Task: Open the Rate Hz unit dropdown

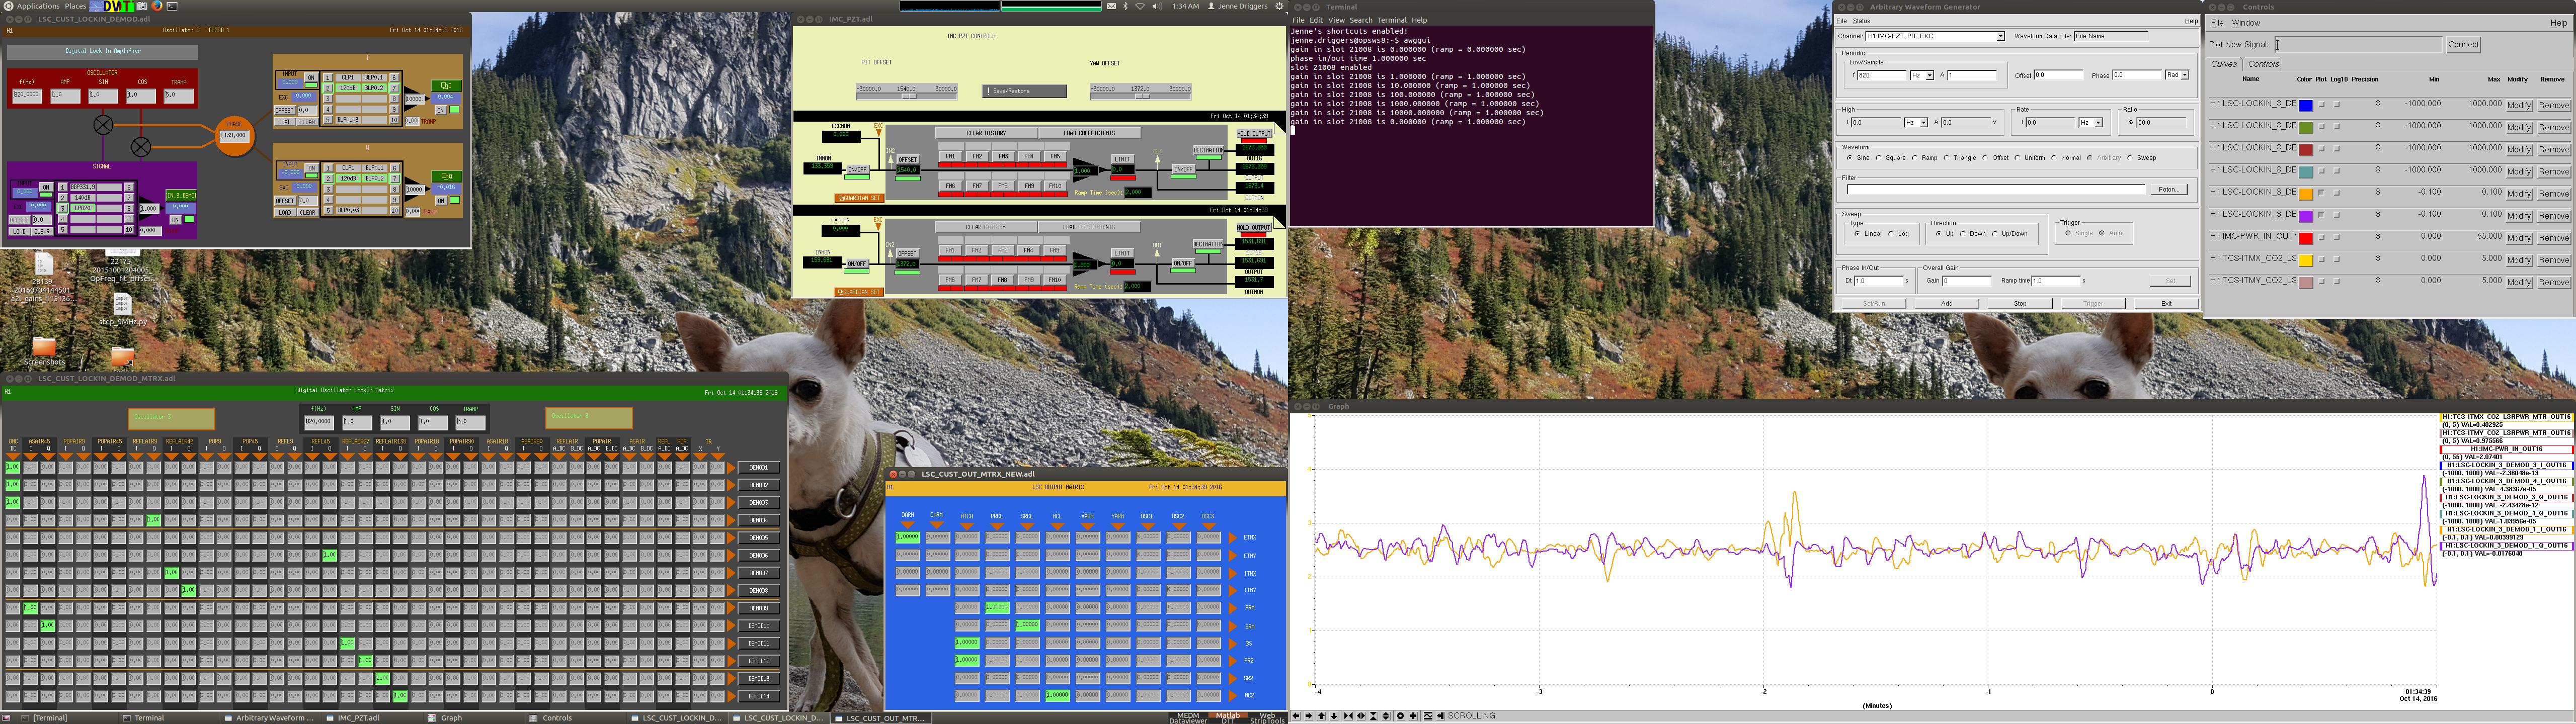Action: coord(2098,123)
